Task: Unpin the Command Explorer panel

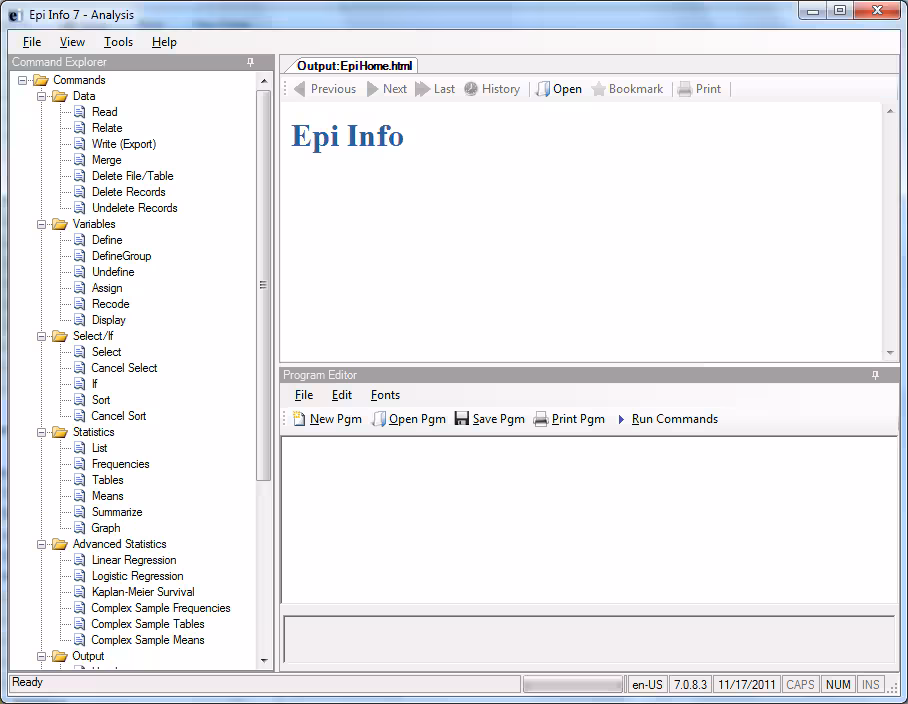Action: pos(250,62)
